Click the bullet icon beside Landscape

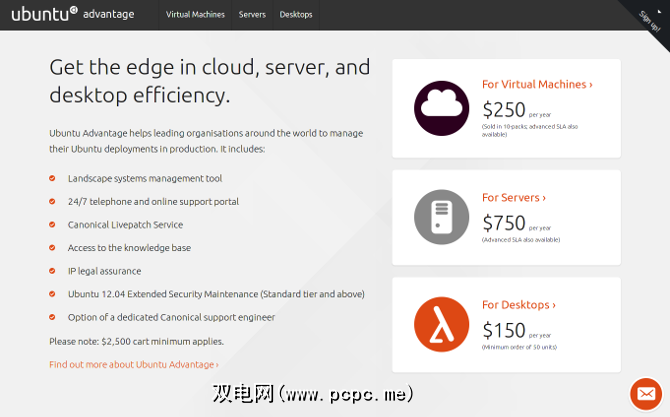pyautogui.click(x=52, y=178)
